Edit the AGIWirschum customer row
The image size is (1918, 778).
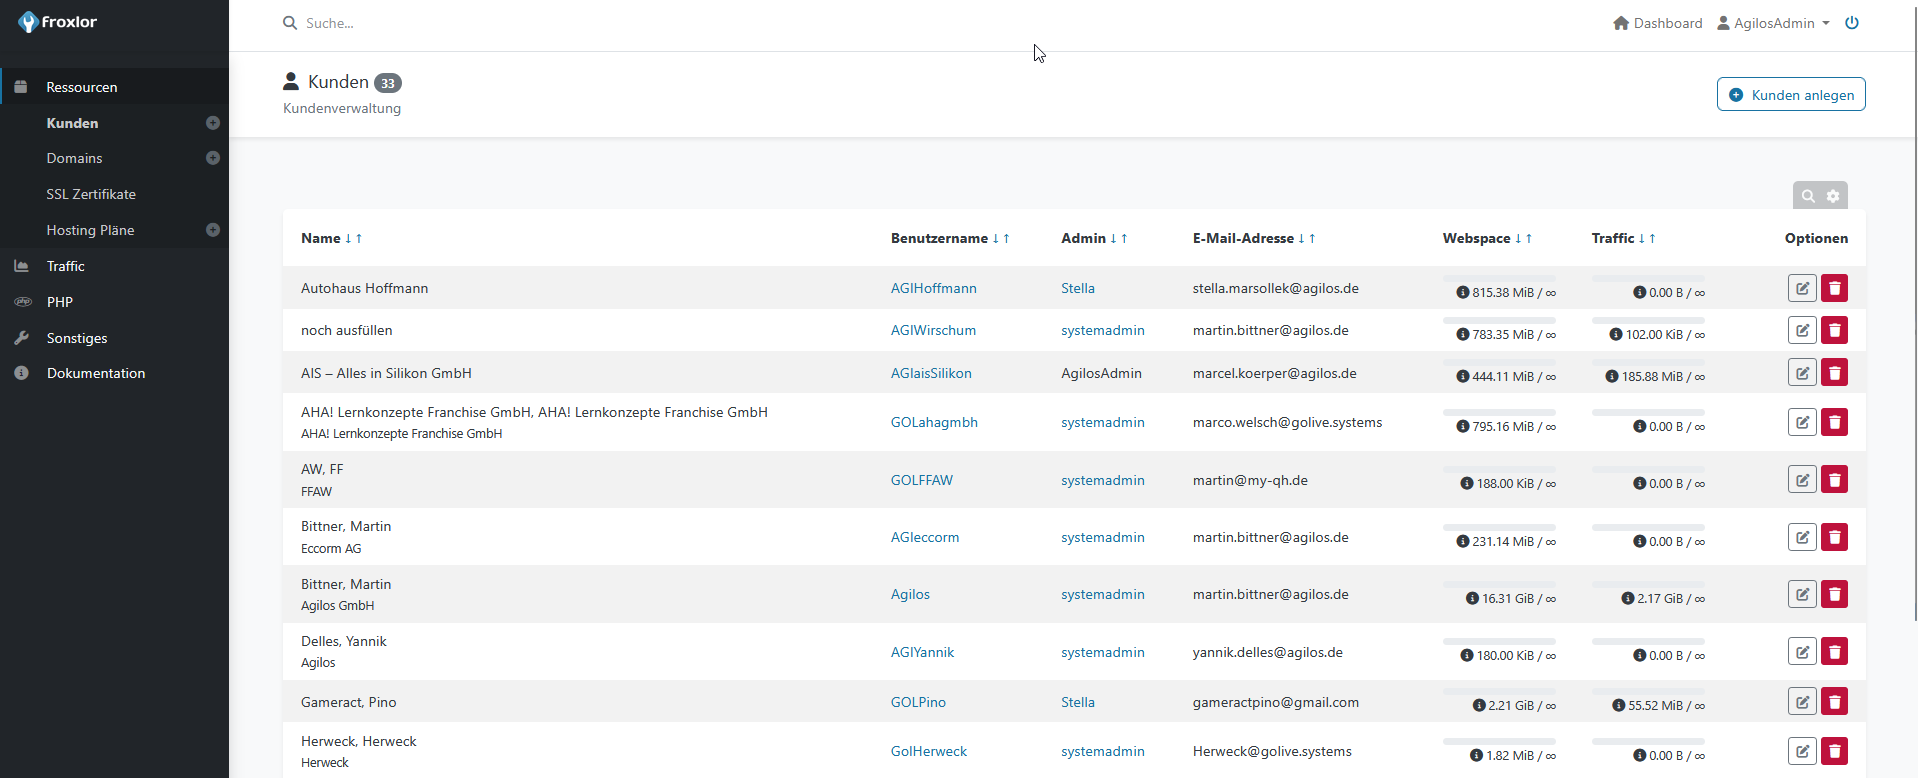pos(1802,330)
